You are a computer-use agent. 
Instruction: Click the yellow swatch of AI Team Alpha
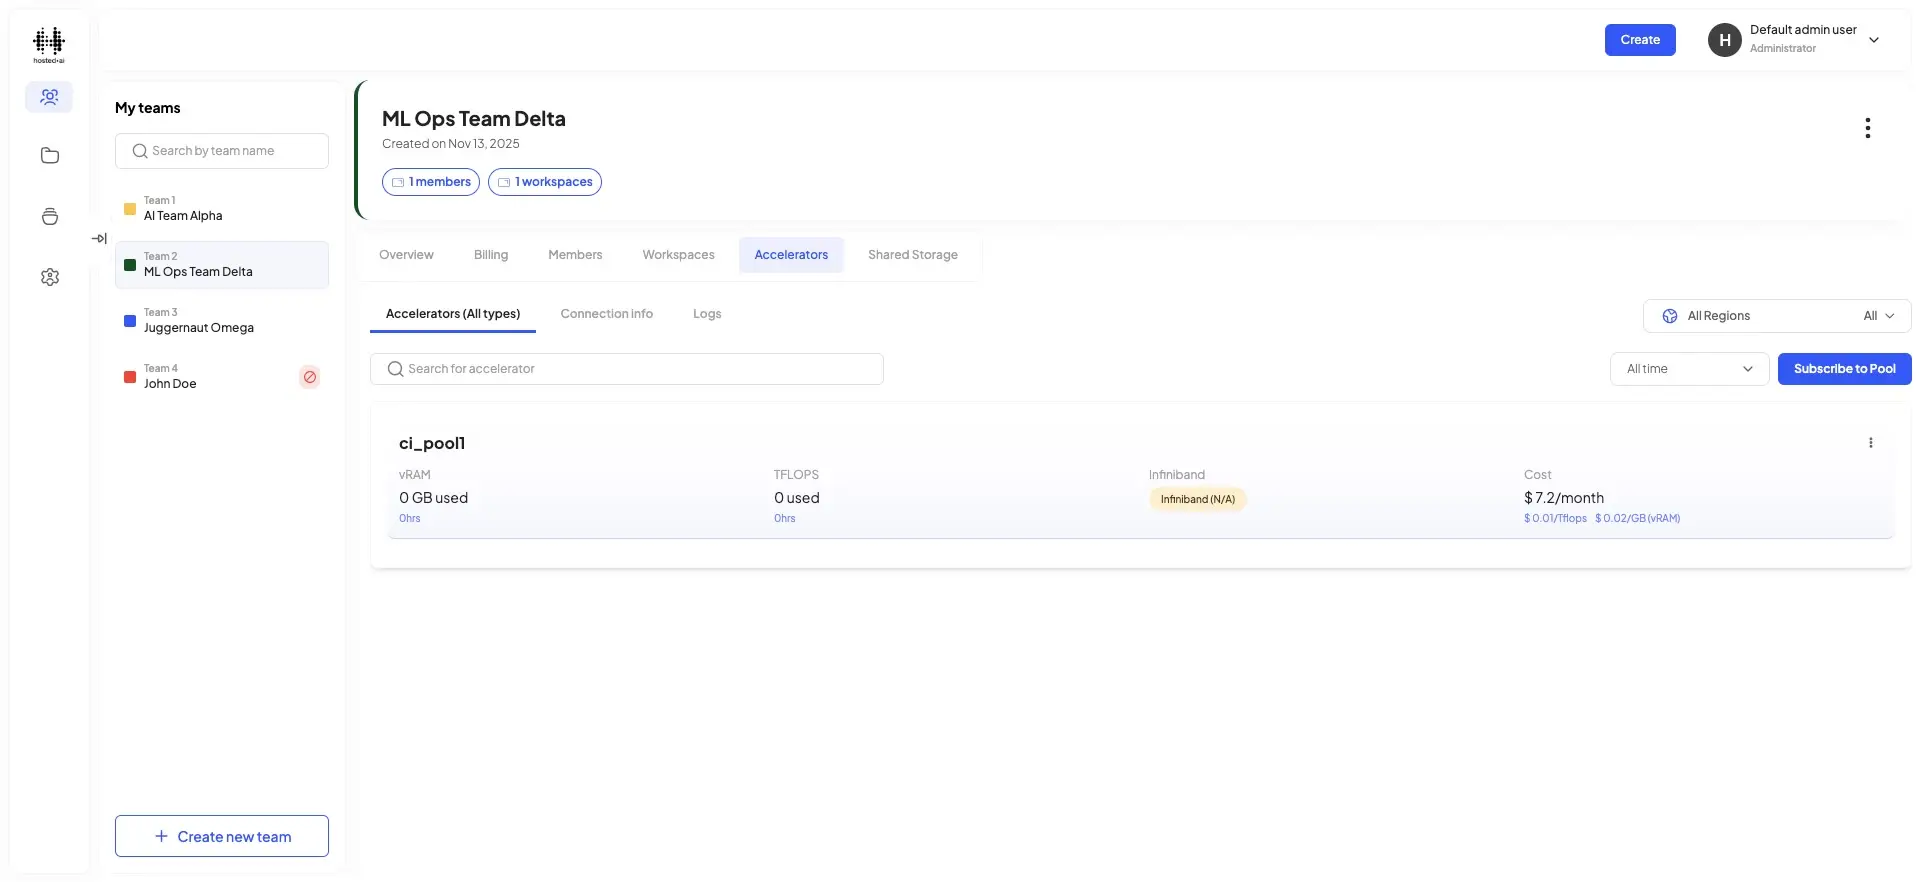pyautogui.click(x=130, y=209)
